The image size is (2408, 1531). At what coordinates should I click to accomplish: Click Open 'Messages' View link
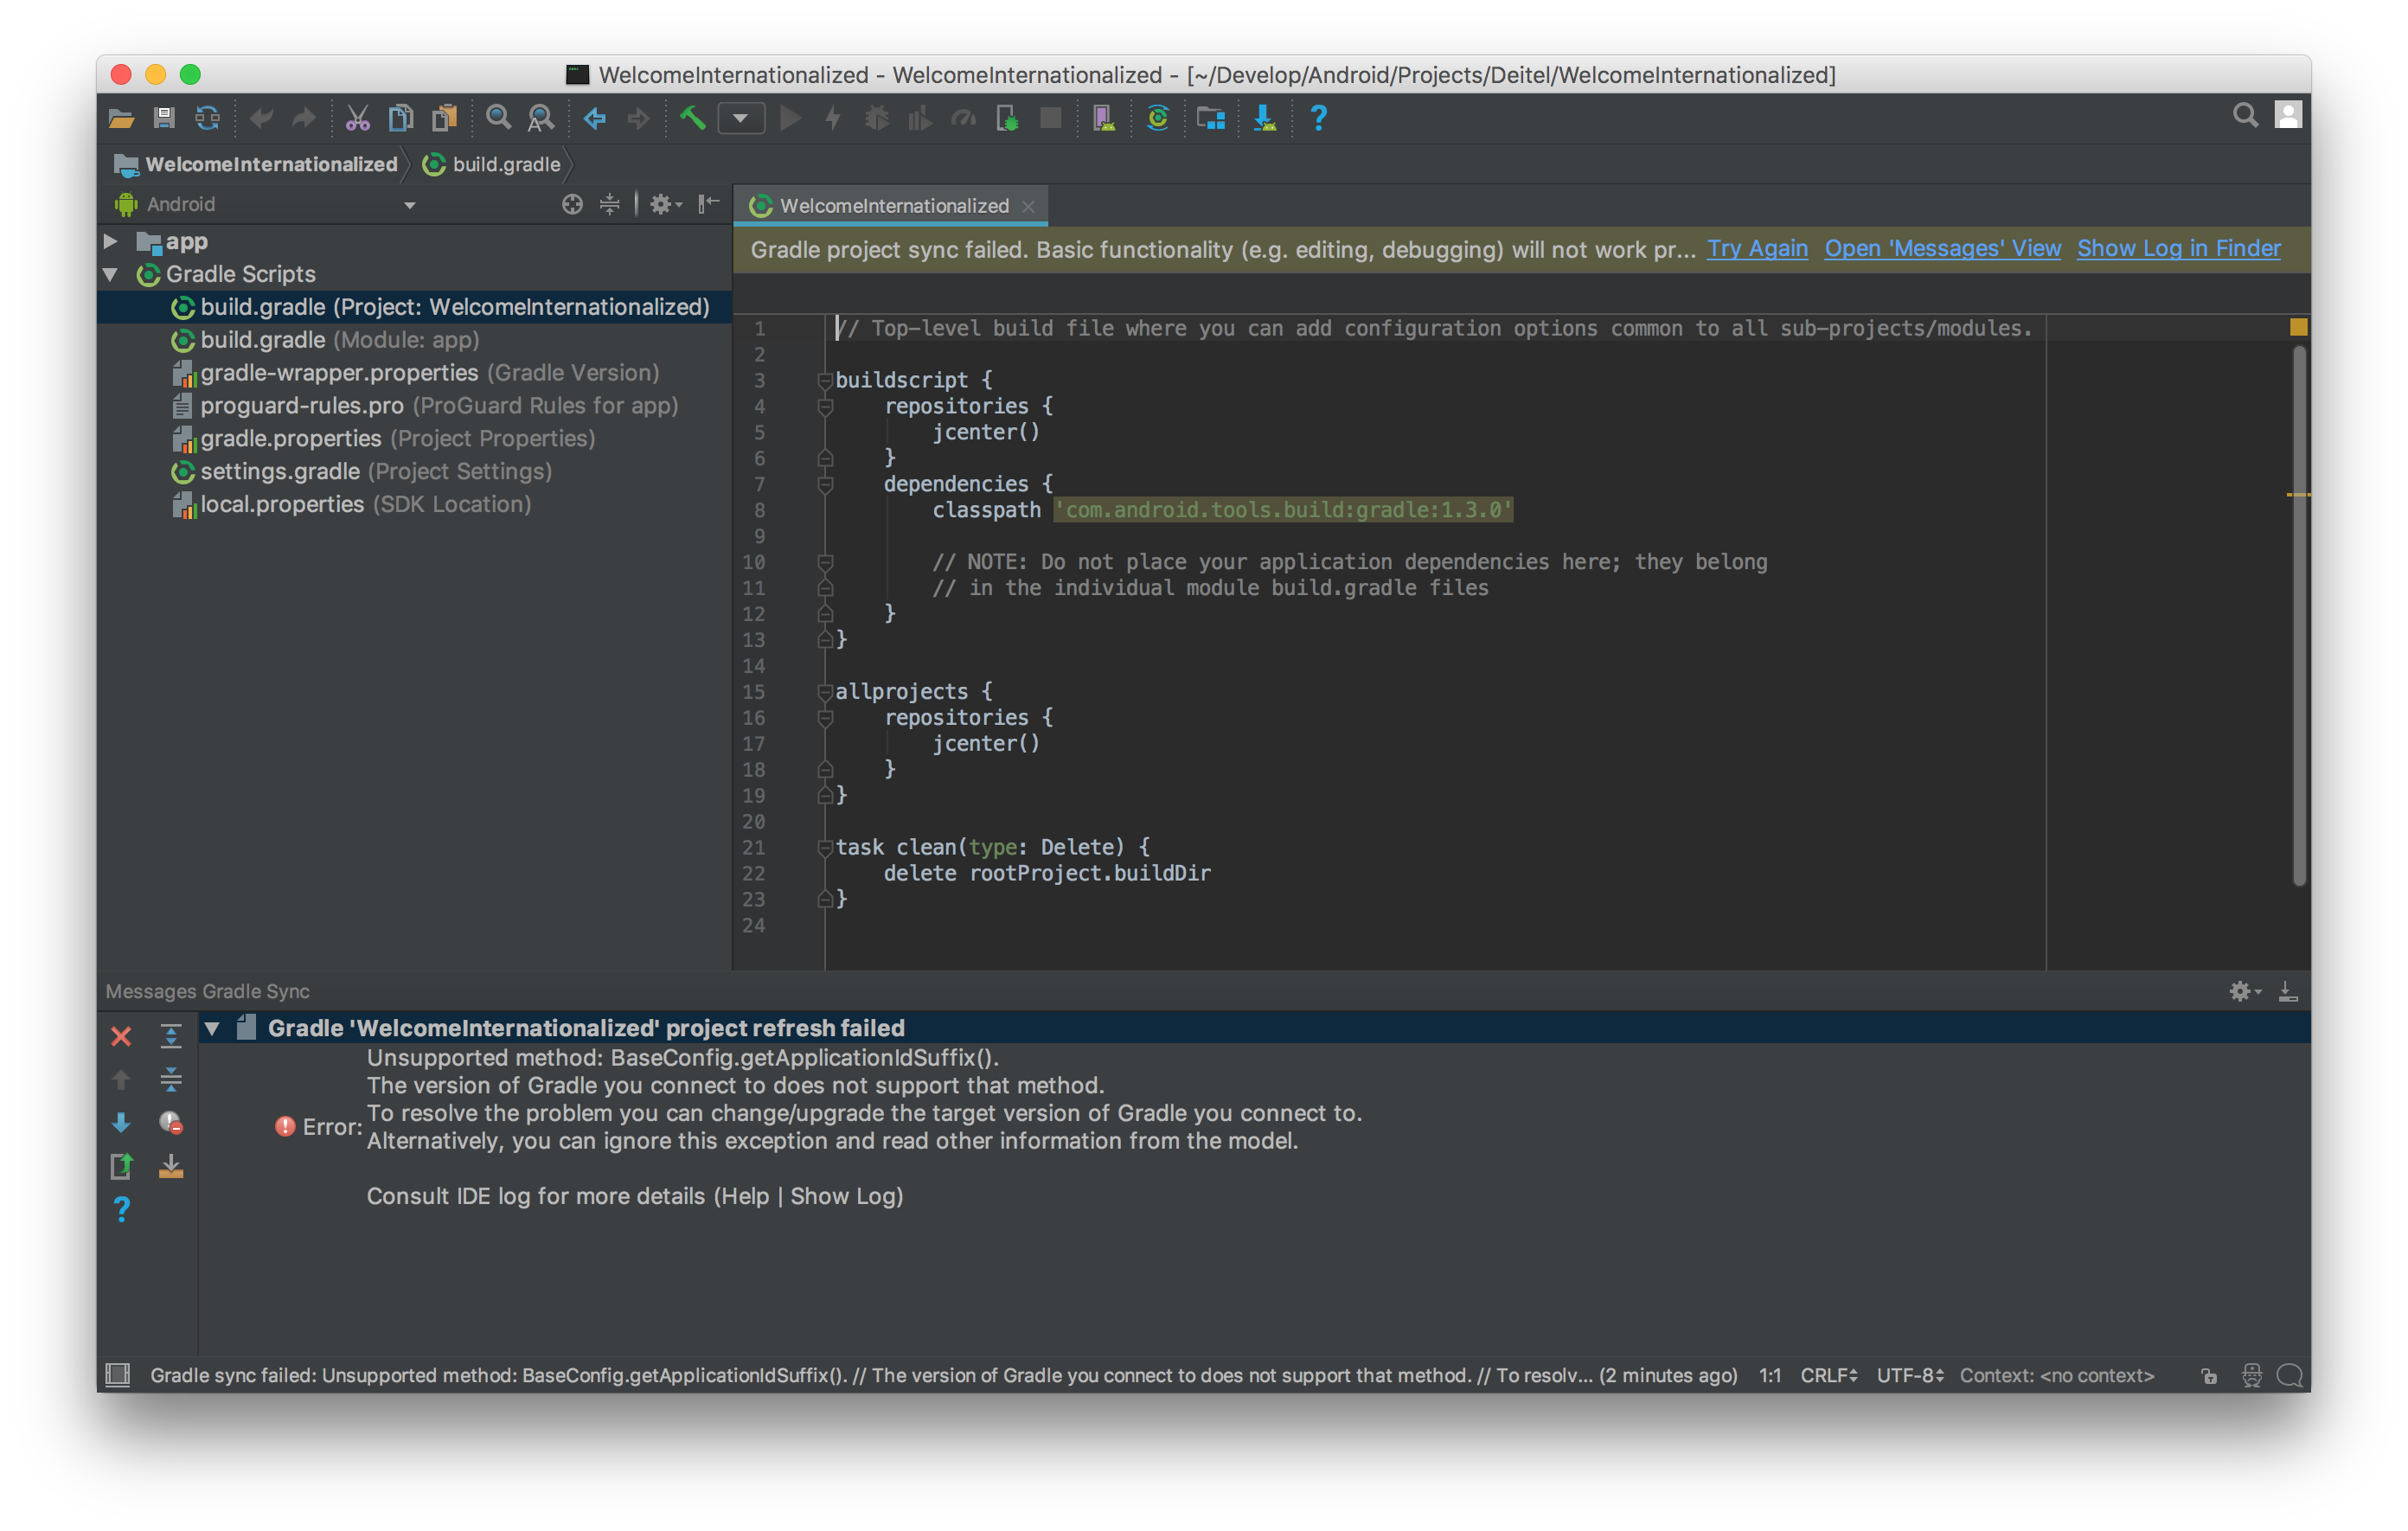coord(1942,249)
